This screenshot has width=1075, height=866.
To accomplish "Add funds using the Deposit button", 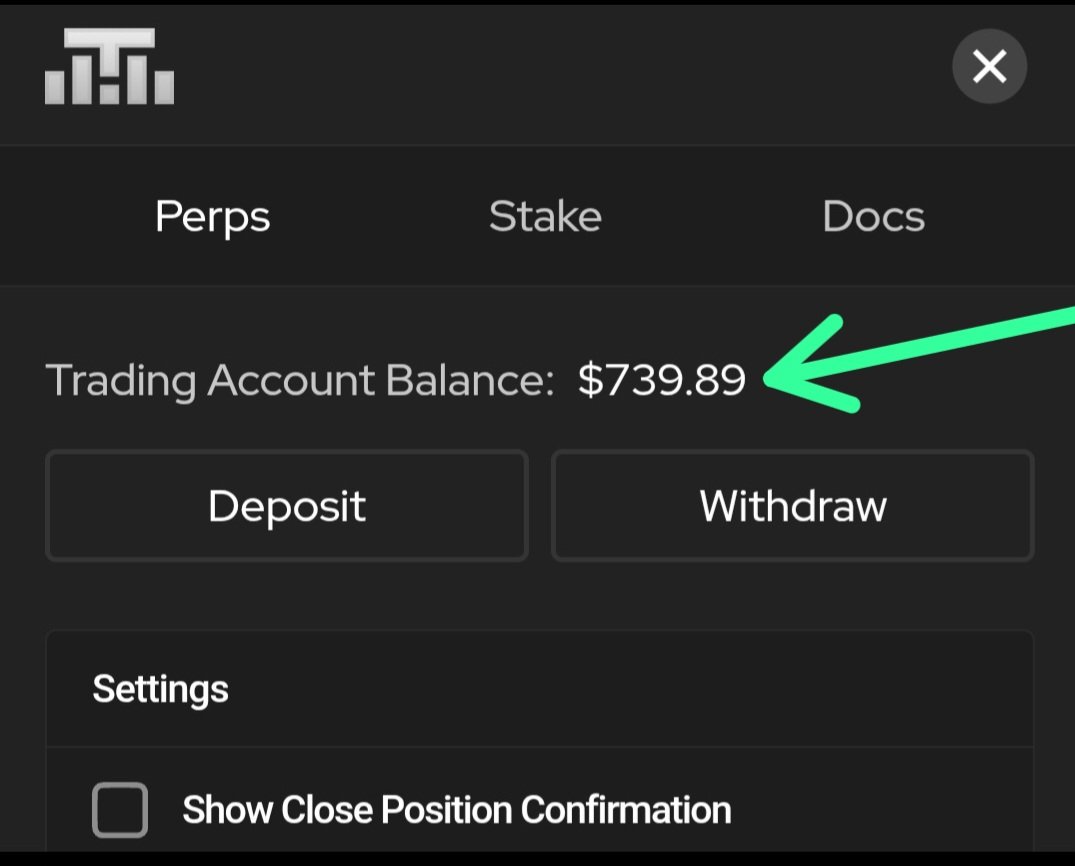I will (x=287, y=506).
